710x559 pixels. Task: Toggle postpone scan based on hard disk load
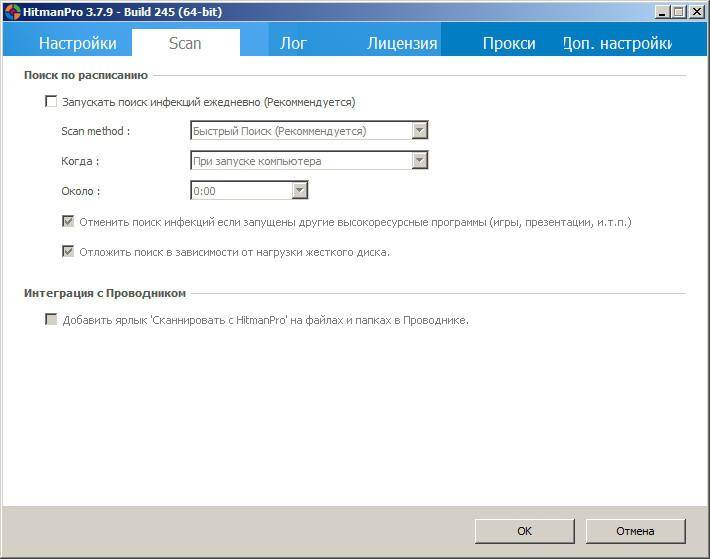pyautogui.click(x=68, y=251)
